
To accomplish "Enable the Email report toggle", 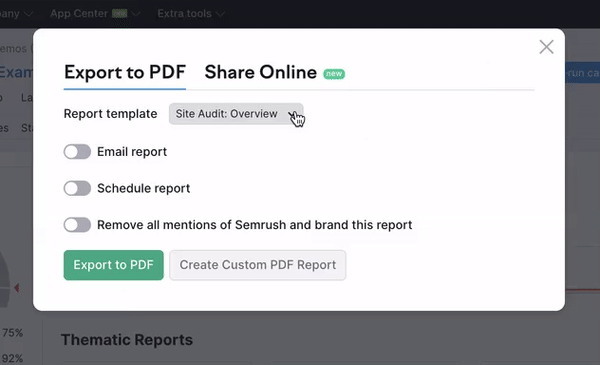I will (77, 152).
